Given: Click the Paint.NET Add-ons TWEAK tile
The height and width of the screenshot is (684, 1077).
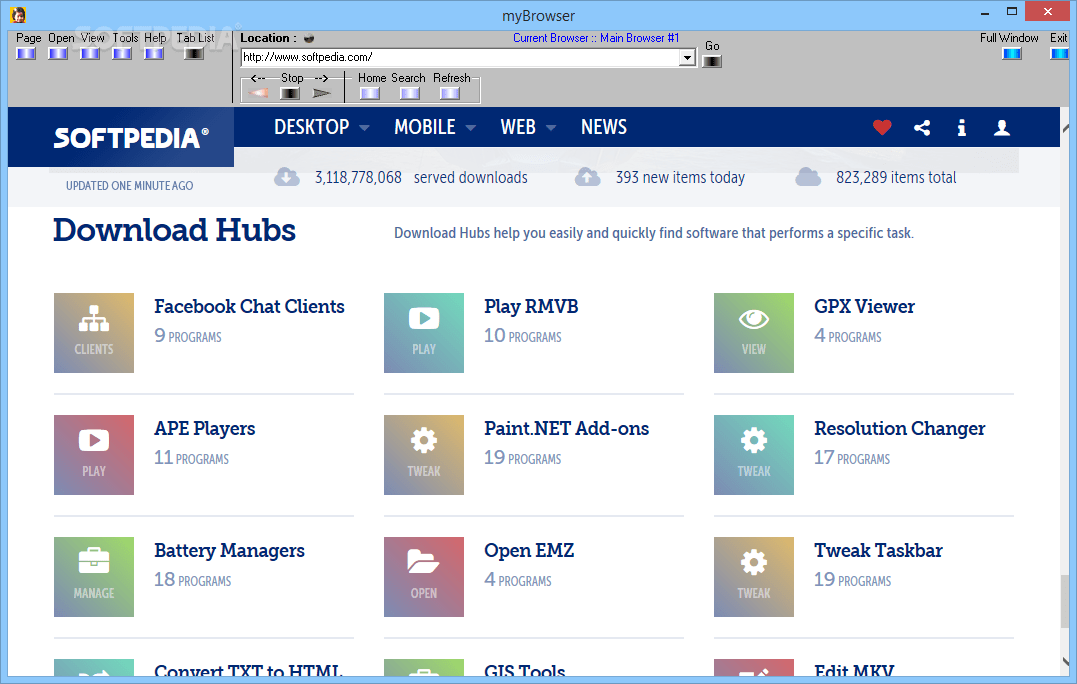Looking at the screenshot, I should pyautogui.click(x=424, y=455).
